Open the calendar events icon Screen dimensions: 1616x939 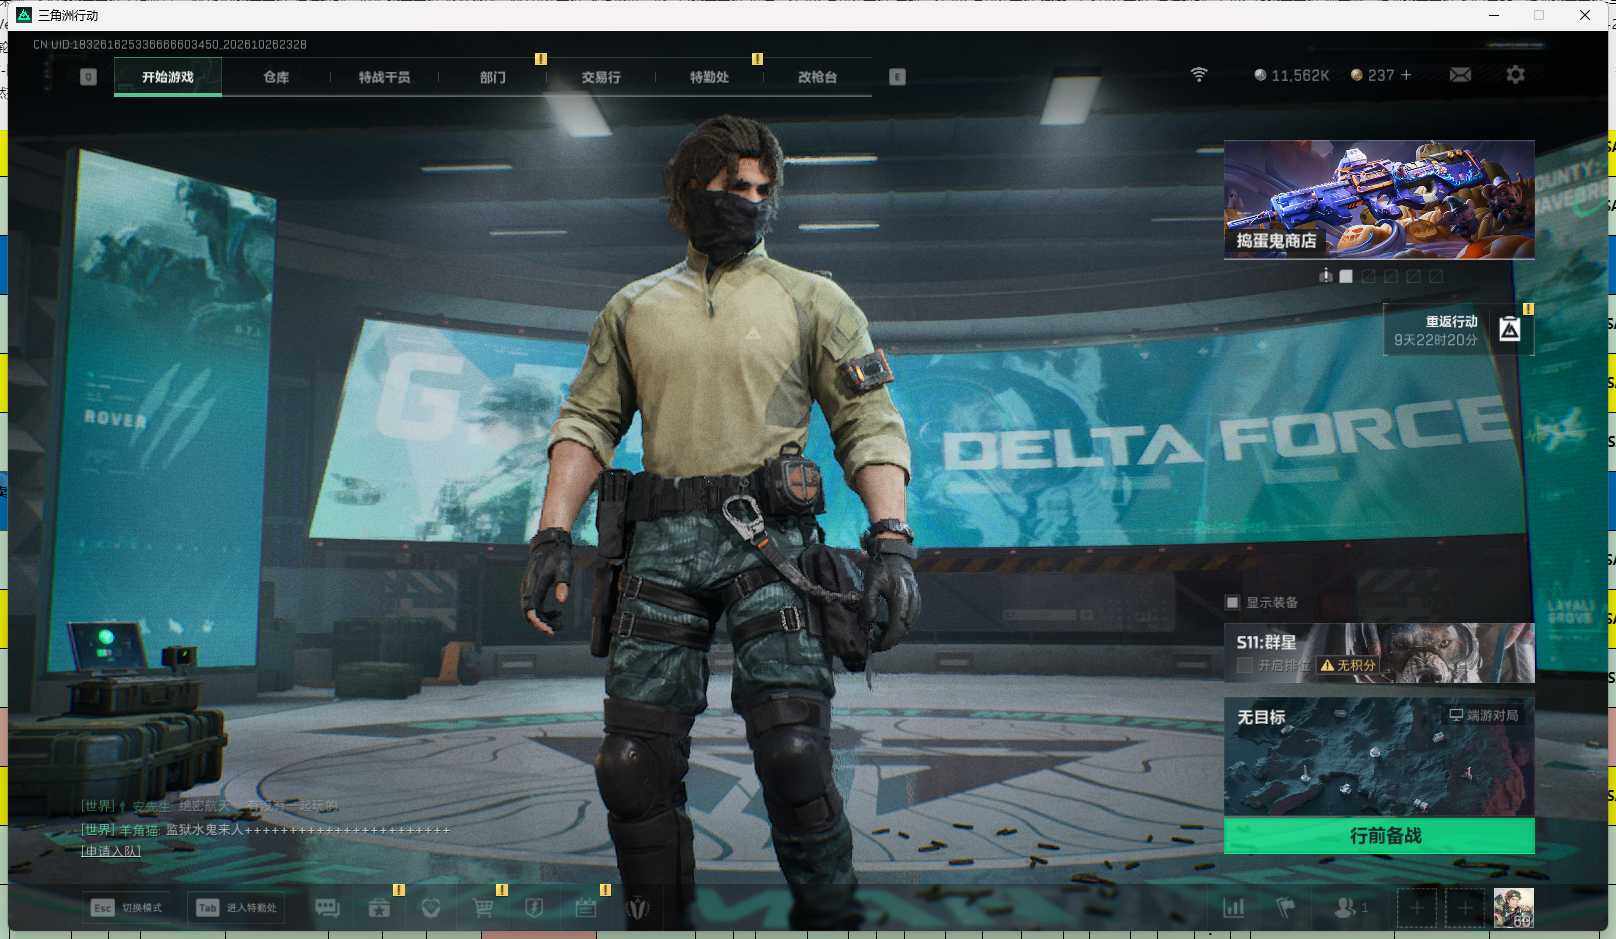(586, 908)
